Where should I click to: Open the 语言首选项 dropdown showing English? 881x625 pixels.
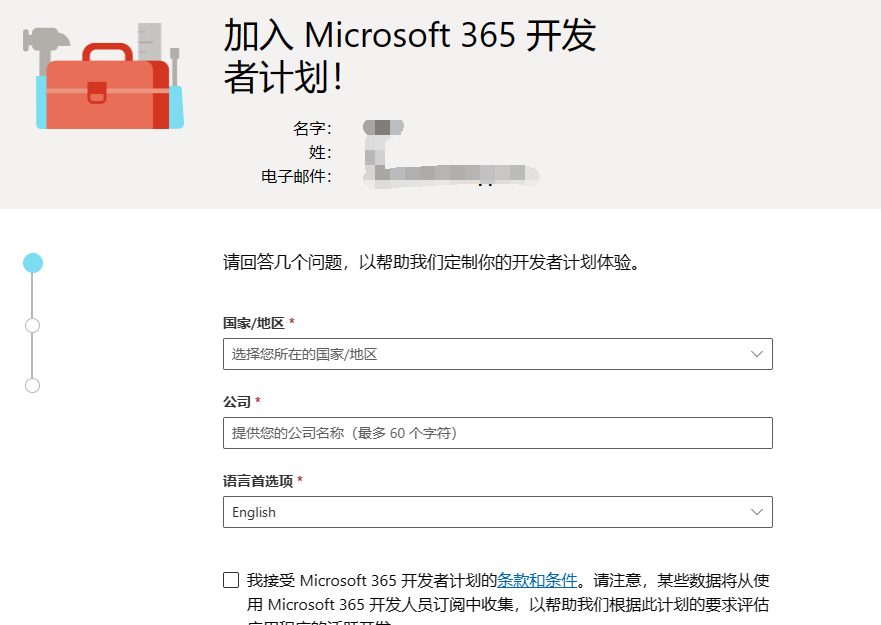497,512
